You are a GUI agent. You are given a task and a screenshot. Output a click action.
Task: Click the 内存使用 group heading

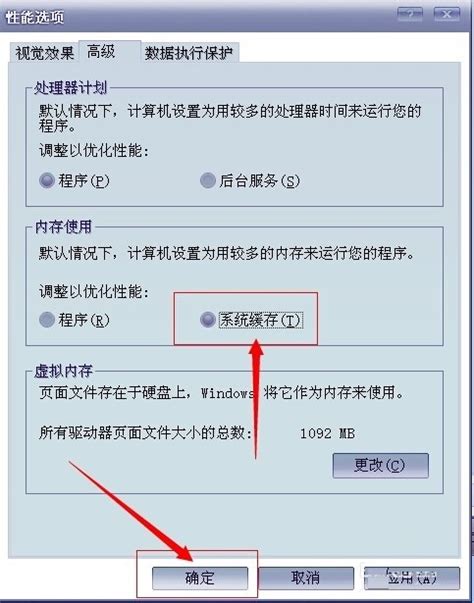click(x=63, y=227)
